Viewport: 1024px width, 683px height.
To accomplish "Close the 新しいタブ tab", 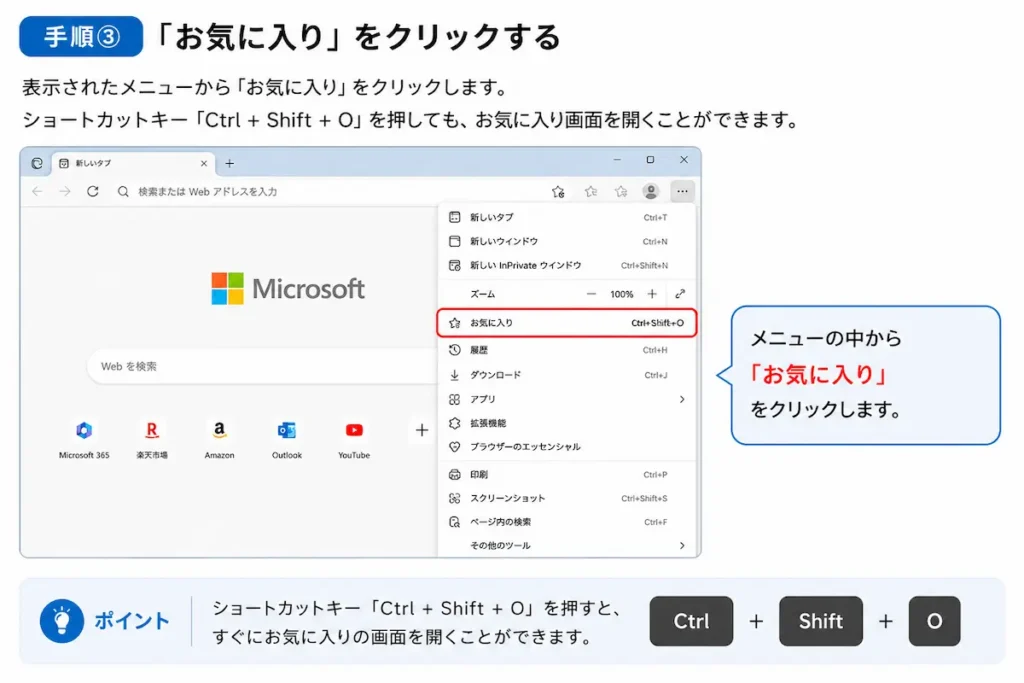I will (204, 163).
